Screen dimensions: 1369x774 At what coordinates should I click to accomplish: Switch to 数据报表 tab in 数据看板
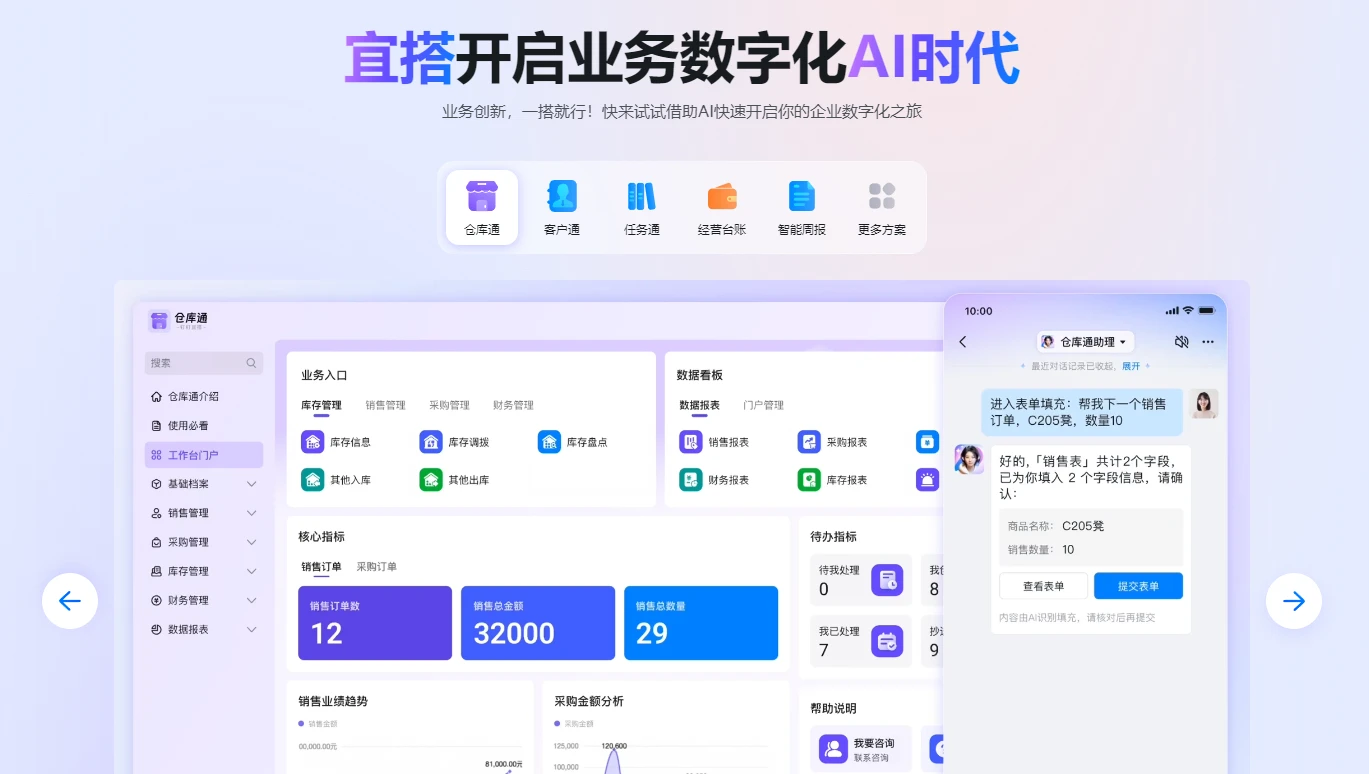699,405
